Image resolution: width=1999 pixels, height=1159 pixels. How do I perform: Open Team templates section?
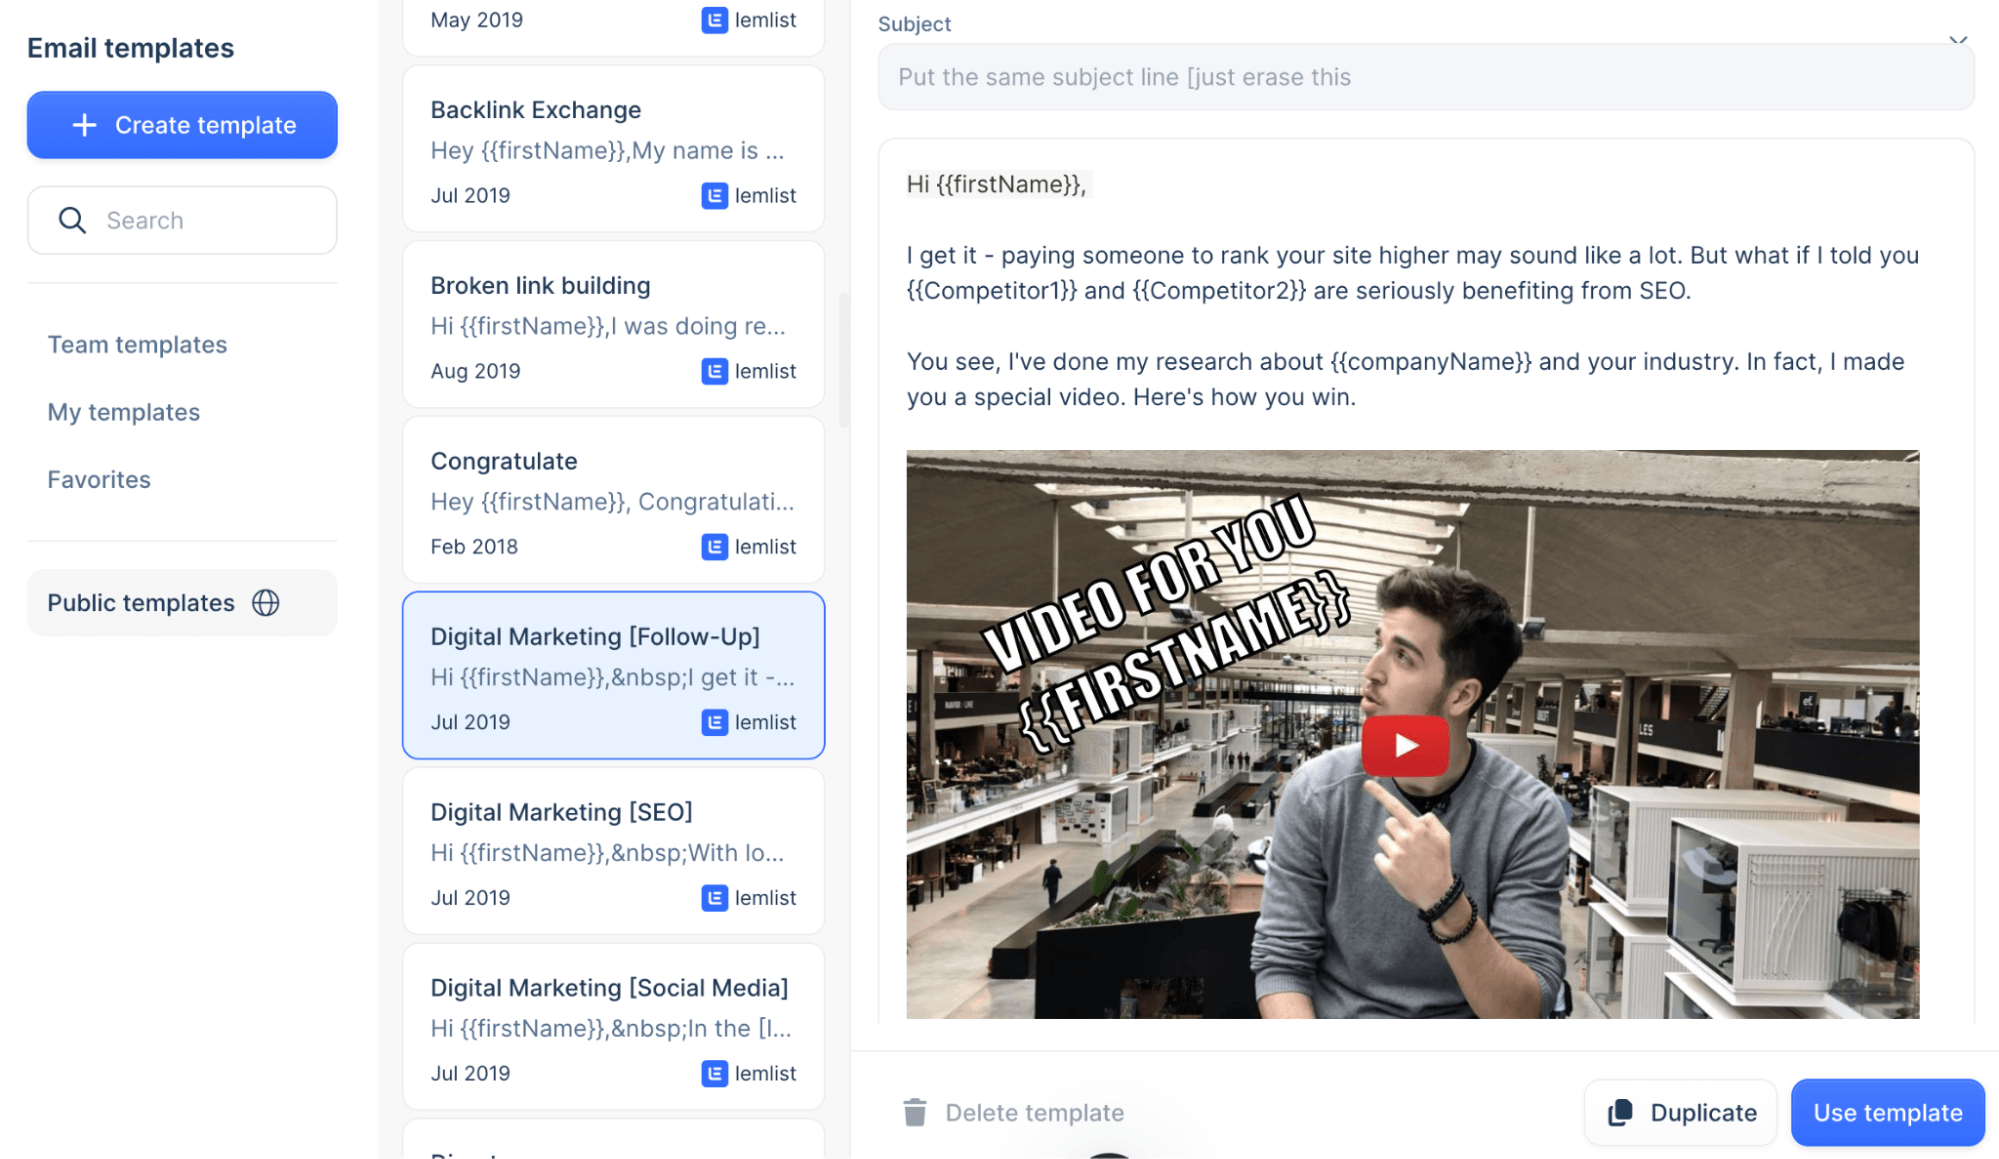coord(137,345)
